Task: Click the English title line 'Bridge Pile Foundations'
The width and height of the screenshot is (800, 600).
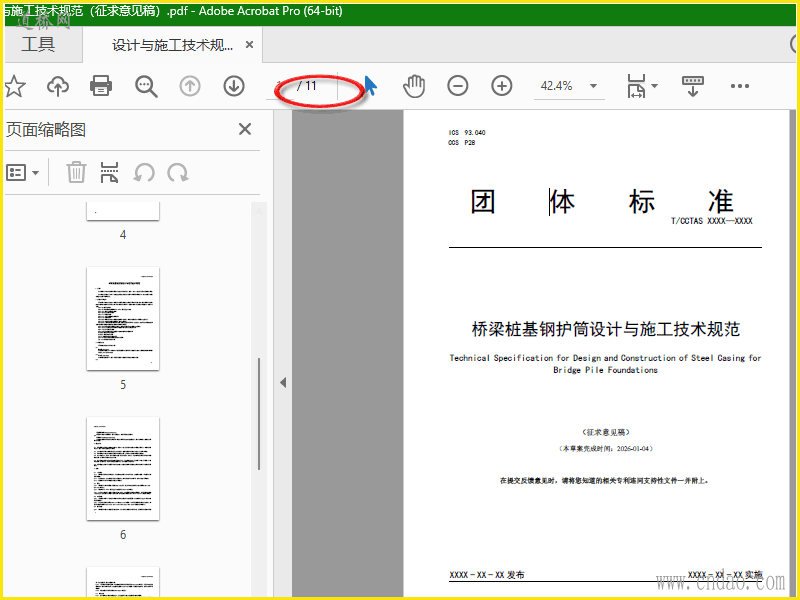Action: [606, 370]
